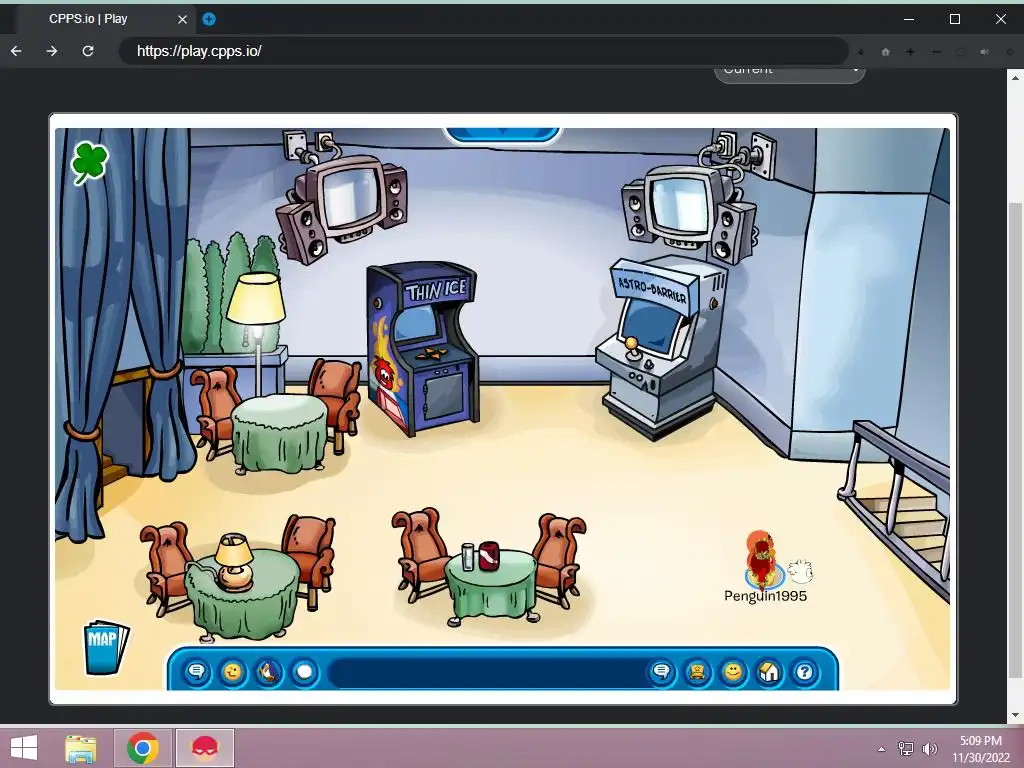This screenshot has width=1024, height=768.
Task: Throw a snowball using the snowball icon
Action: tap(304, 672)
